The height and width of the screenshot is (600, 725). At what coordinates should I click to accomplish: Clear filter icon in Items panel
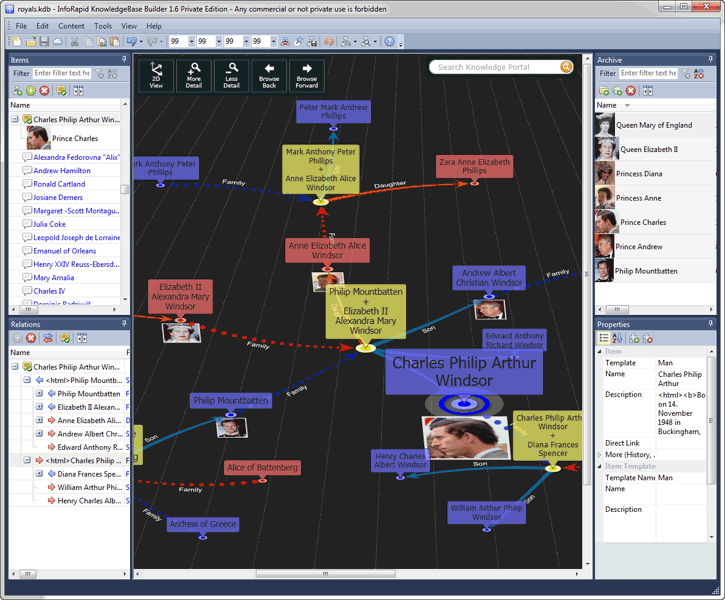[x=99, y=73]
